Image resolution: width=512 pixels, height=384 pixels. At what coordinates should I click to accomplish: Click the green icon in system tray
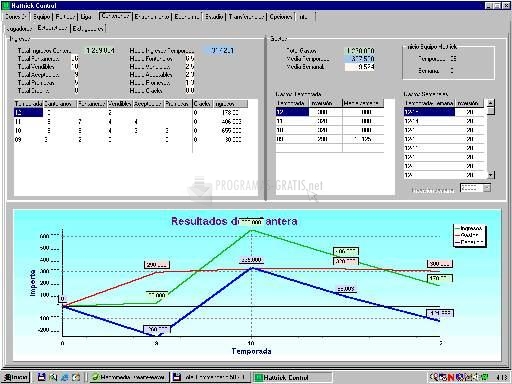[484, 377]
